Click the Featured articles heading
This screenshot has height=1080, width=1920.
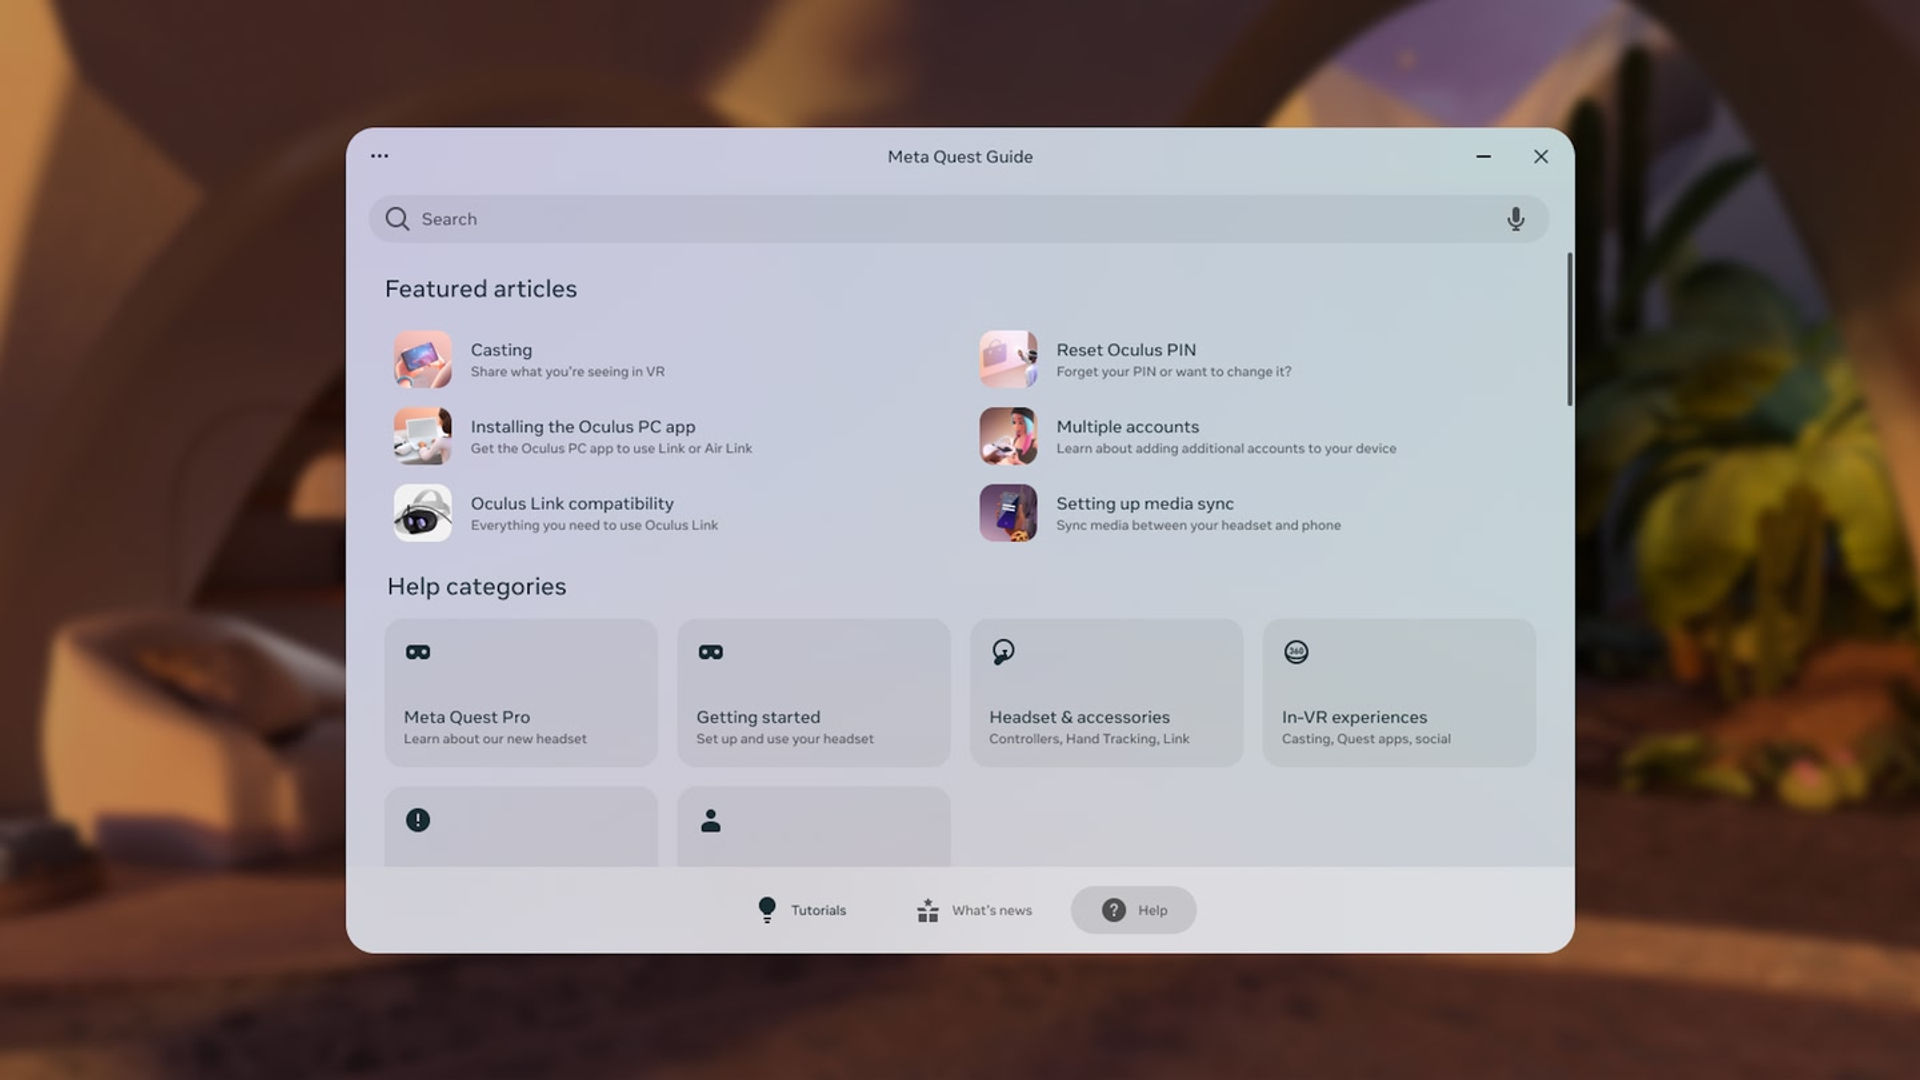tap(481, 289)
